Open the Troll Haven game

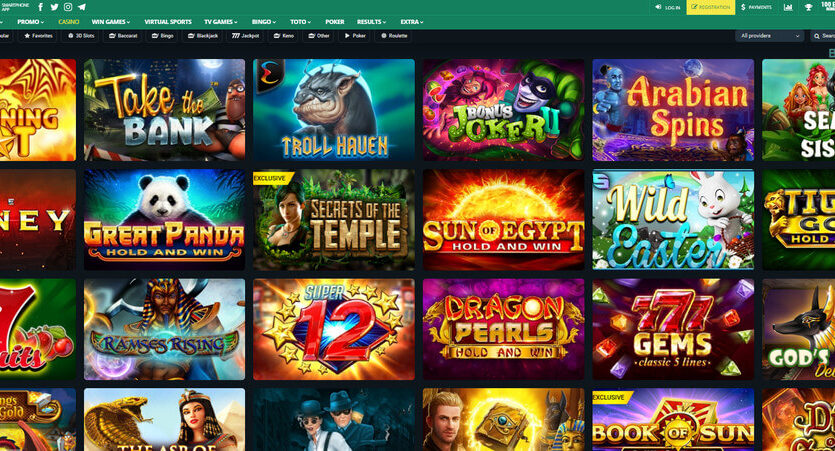(334, 110)
